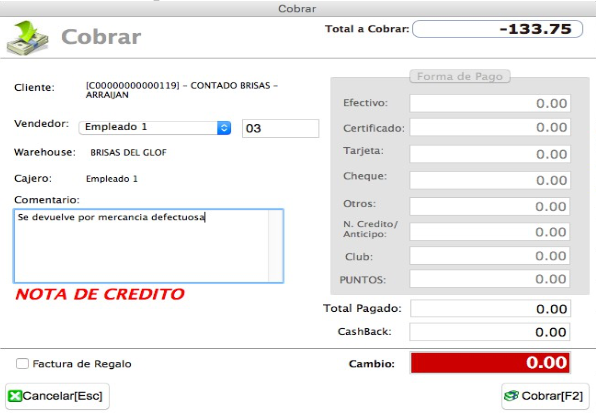This screenshot has width=596, height=413.
Task: Click the Cobrar window title bar text
Action: tap(297, 8)
